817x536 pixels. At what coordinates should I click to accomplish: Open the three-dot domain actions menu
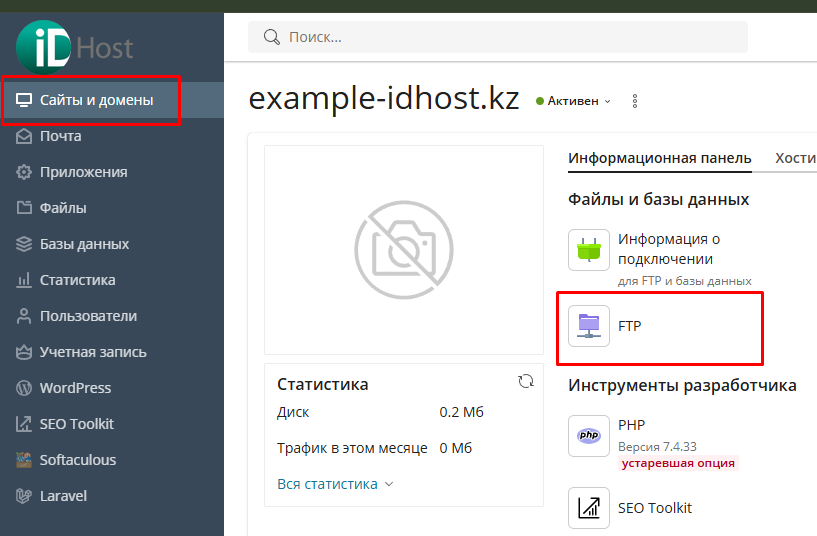tap(635, 101)
